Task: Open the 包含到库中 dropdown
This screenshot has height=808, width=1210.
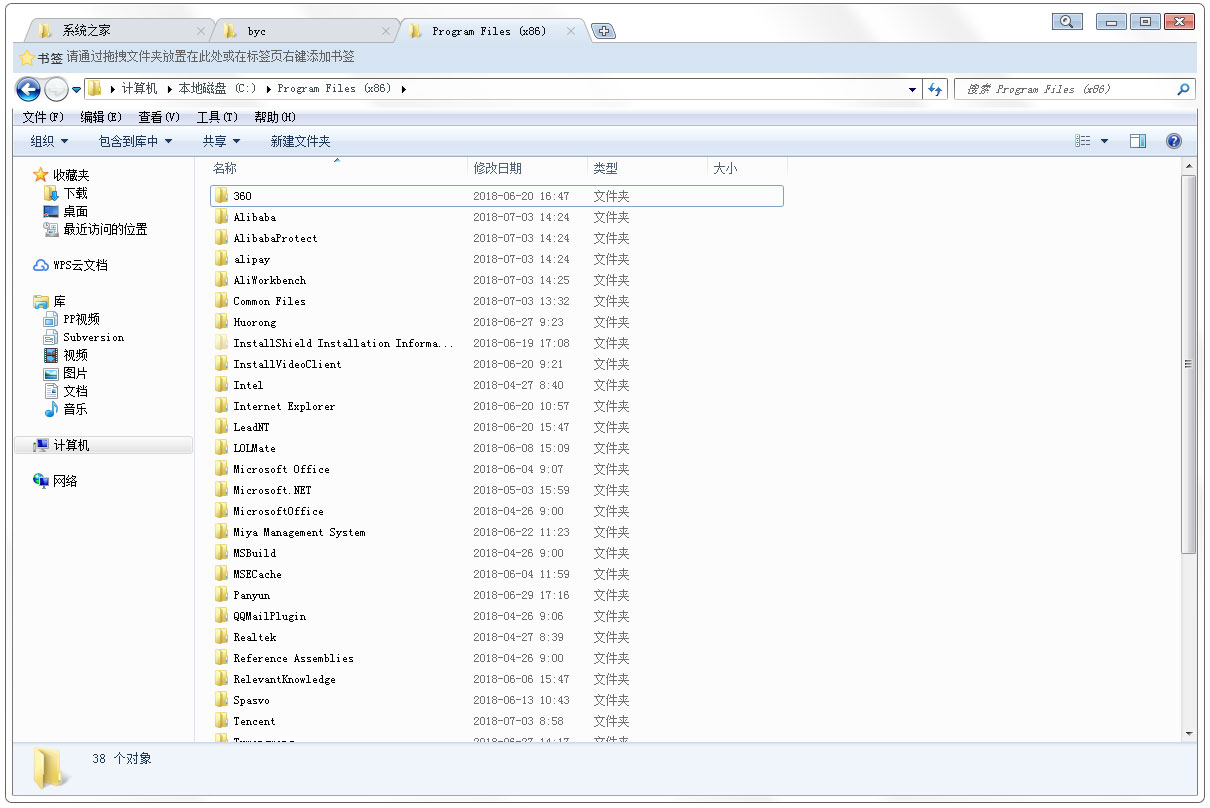Action: tap(136, 141)
